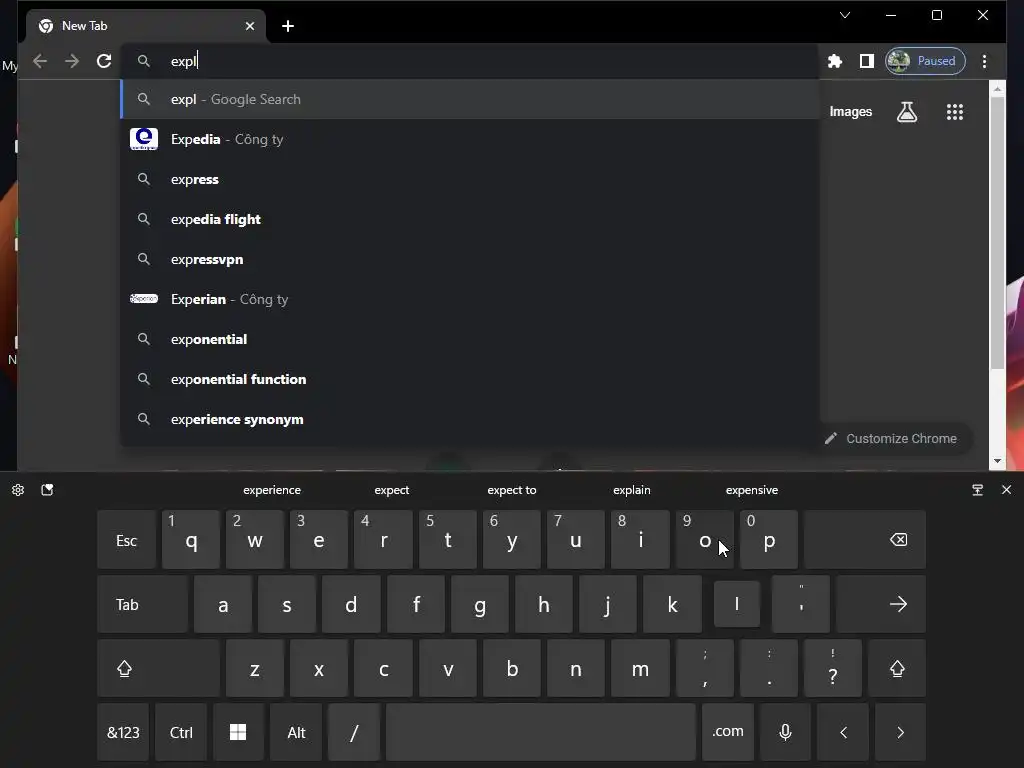Open tab search chevron in title bar
The height and width of the screenshot is (768, 1024).
pos(844,15)
